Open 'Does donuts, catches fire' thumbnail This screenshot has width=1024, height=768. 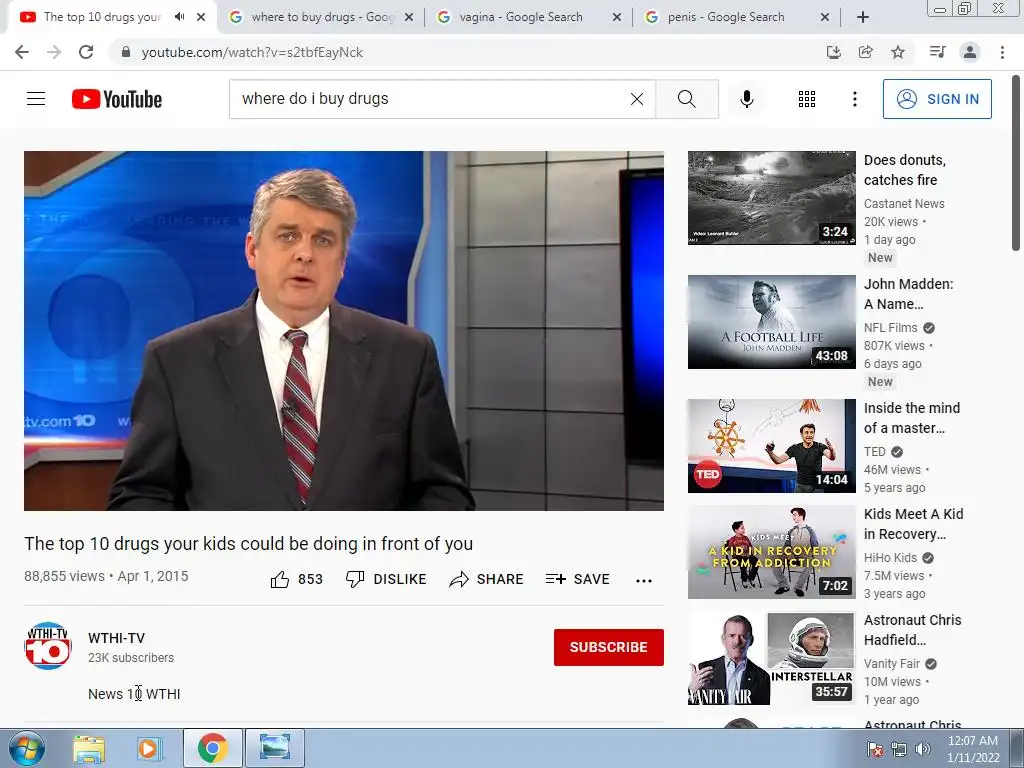pos(771,198)
